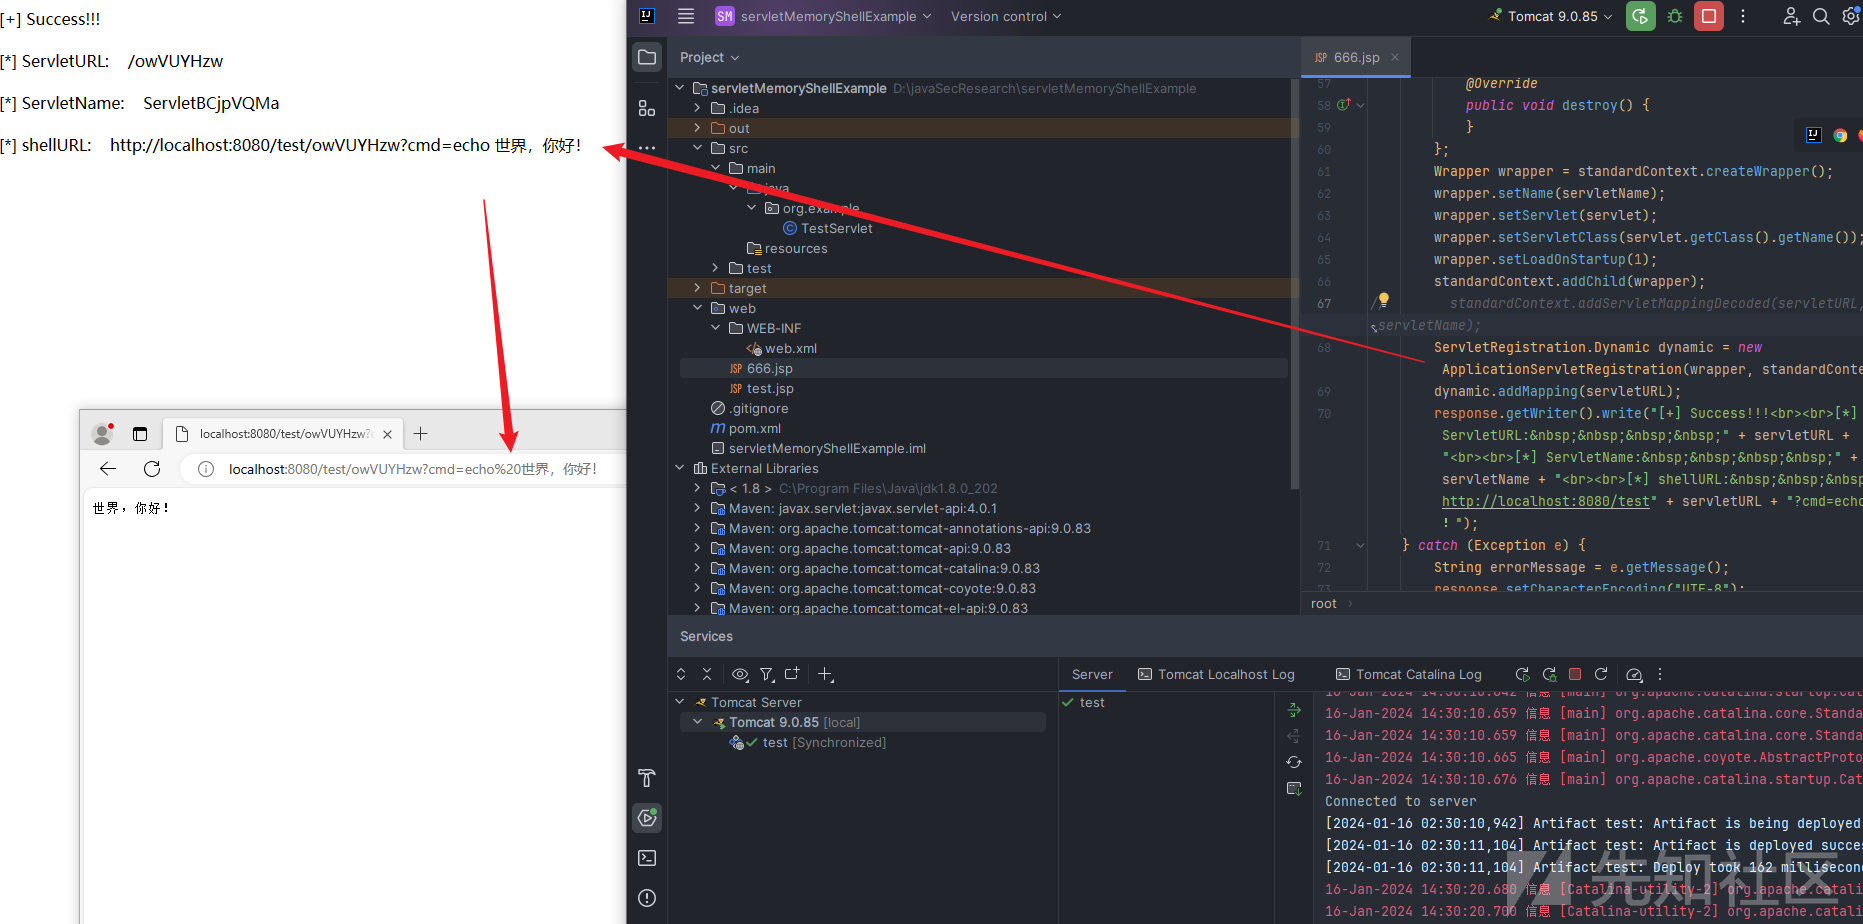
Task: Expand the out folder
Action: 697,128
